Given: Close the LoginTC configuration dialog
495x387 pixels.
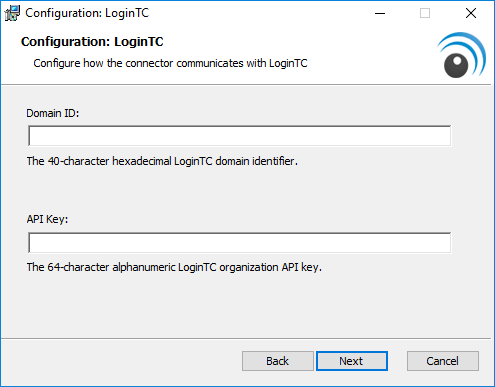Looking at the screenshot, I should coord(471,13).
